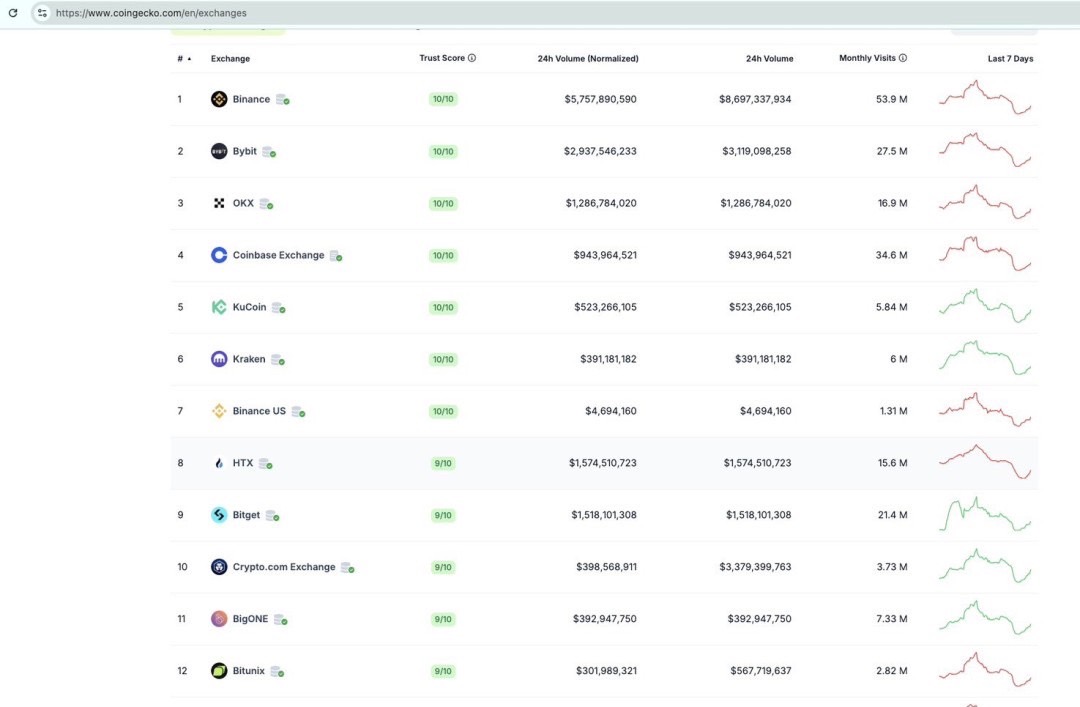1080x707 pixels.
Task: Click the reserves badge next to Bitunix
Action: tap(277, 671)
